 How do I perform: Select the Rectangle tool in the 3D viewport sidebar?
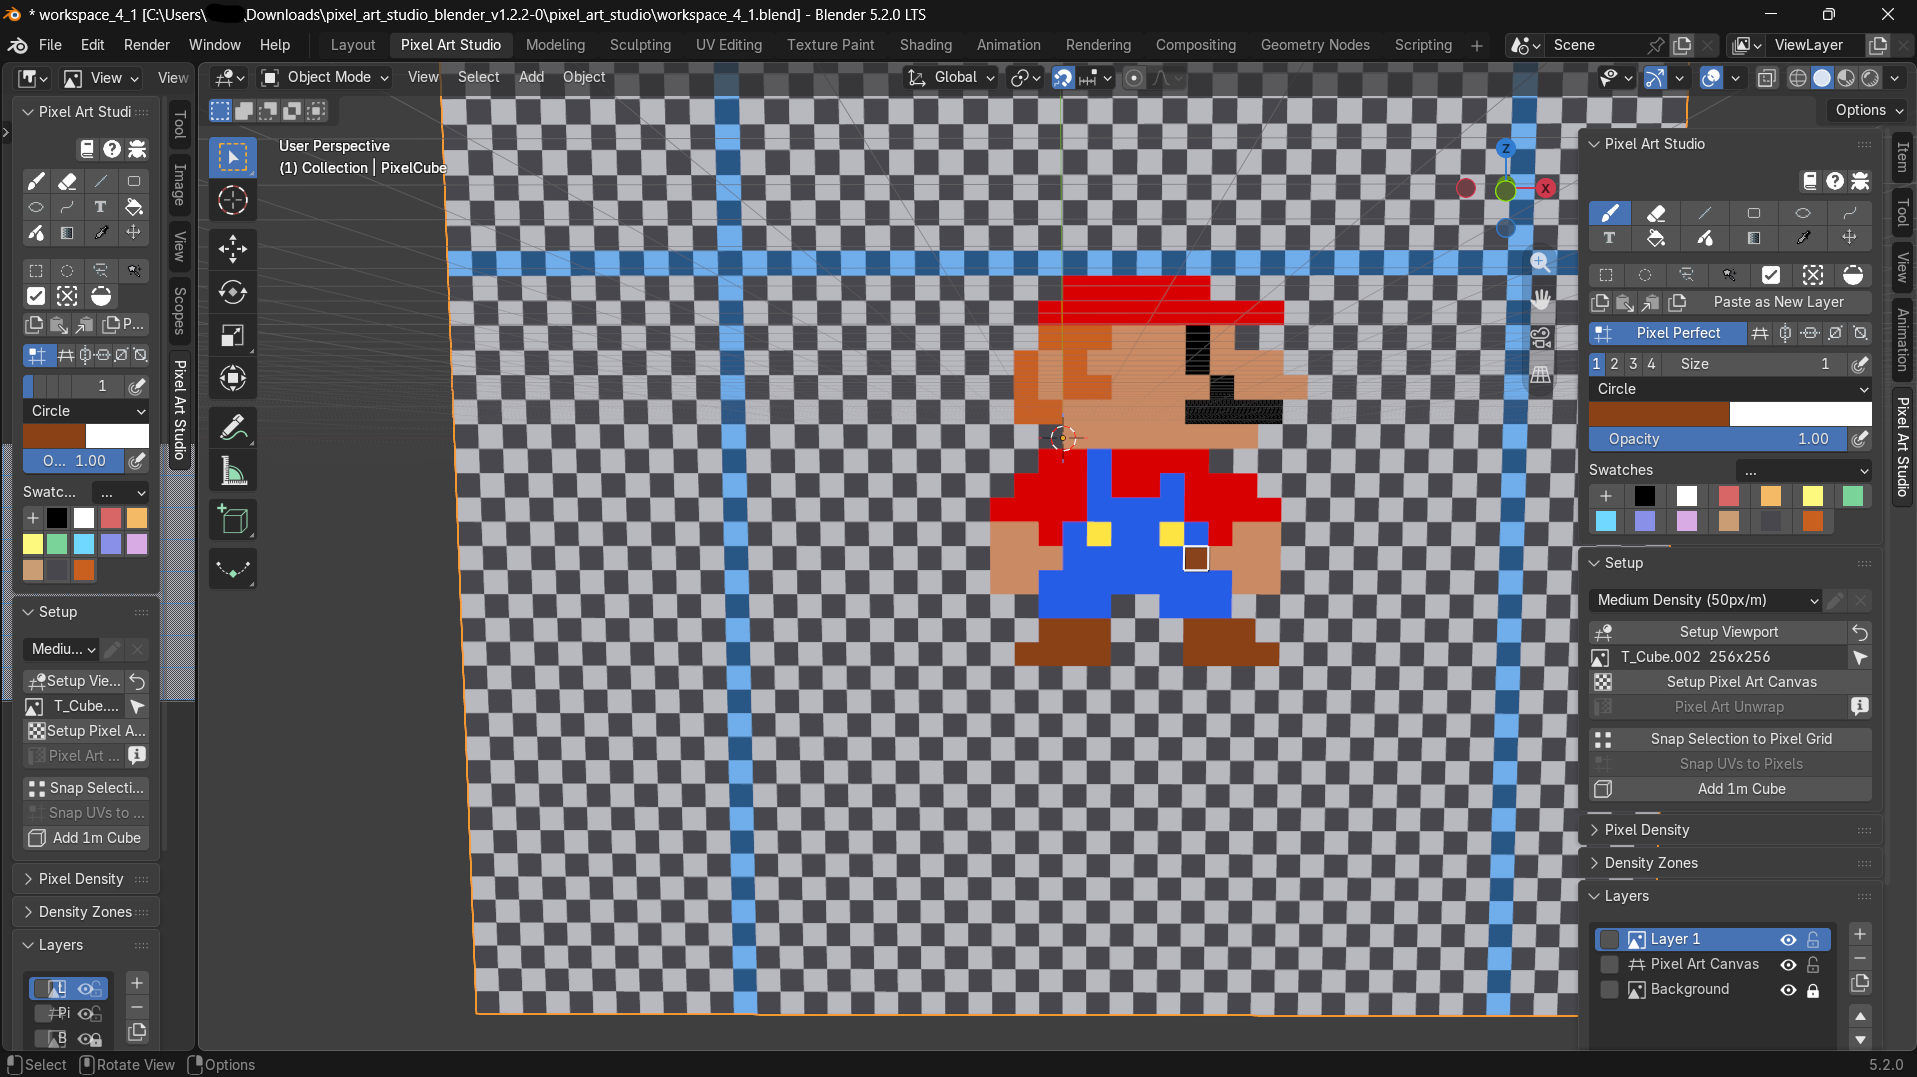click(x=1753, y=213)
